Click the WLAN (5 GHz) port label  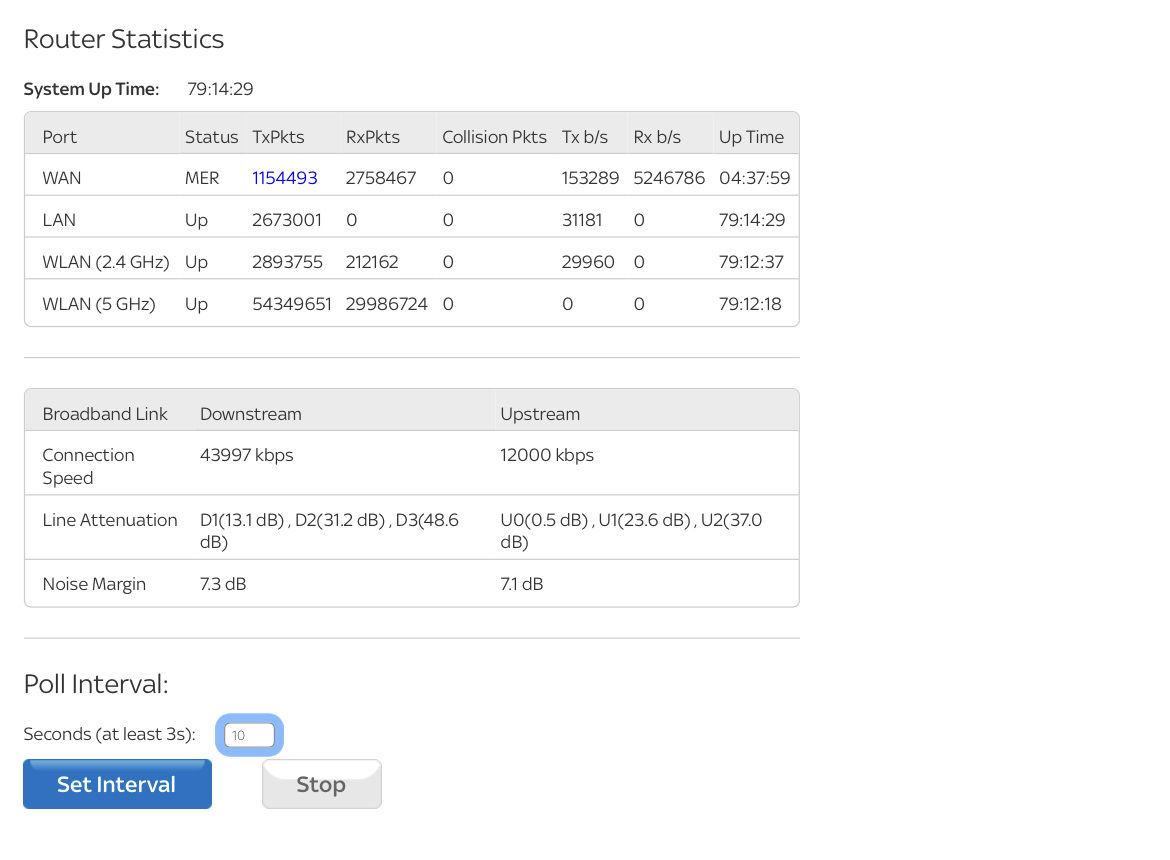point(99,304)
